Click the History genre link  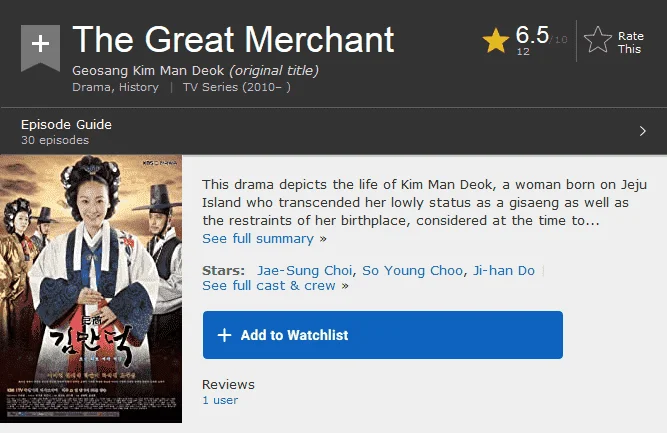coord(139,87)
